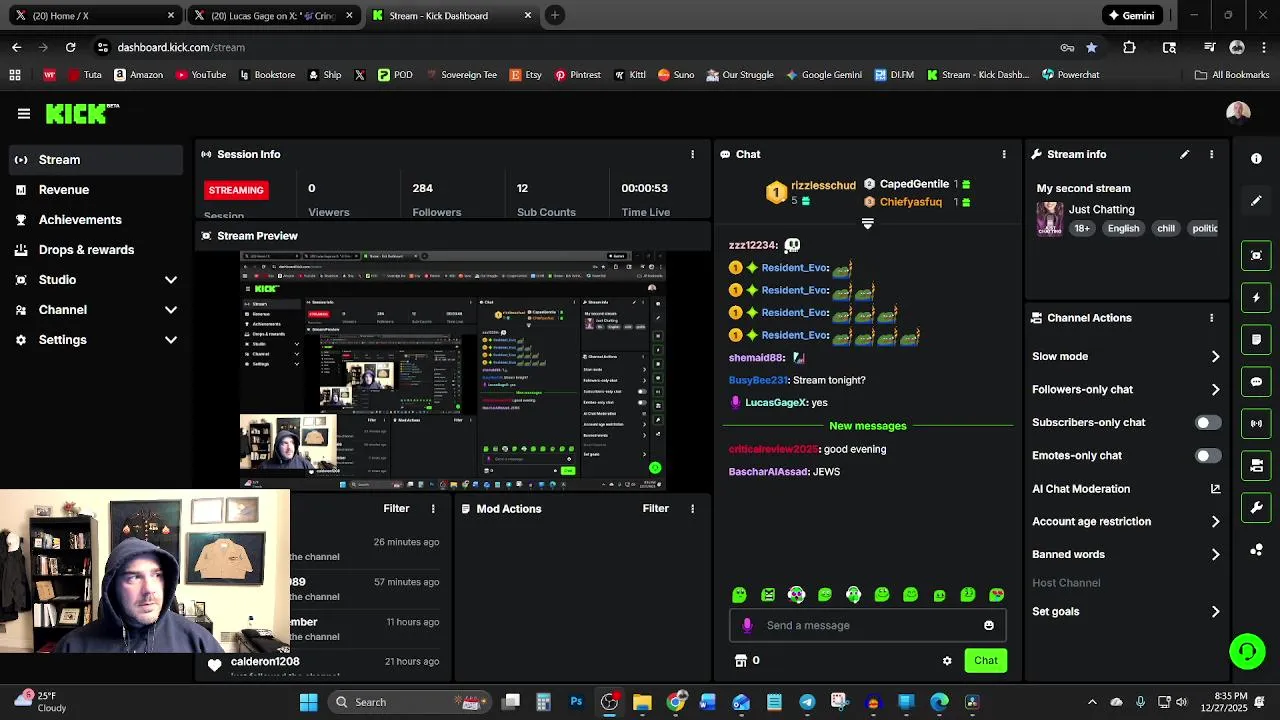Open Photoshop from taskbar
The height and width of the screenshot is (720, 1280).
pyautogui.click(x=576, y=702)
